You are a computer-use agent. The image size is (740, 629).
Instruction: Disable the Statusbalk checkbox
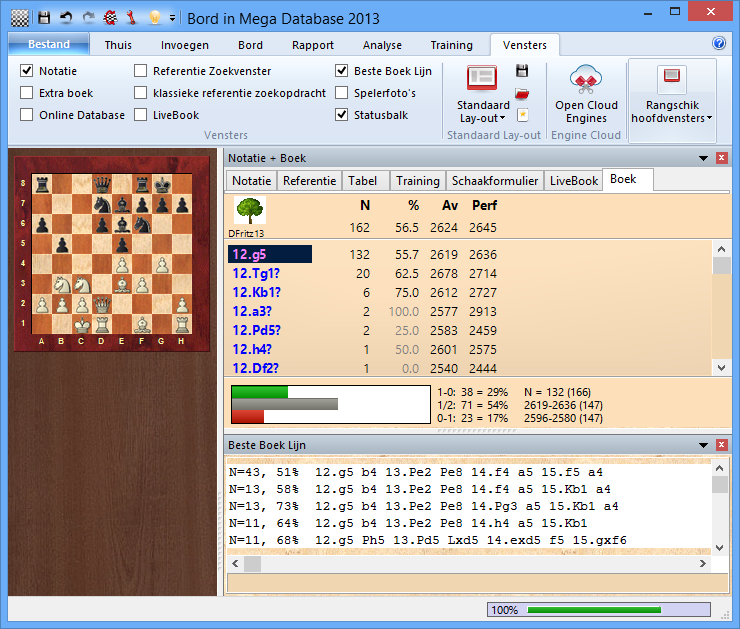[x=342, y=115]
